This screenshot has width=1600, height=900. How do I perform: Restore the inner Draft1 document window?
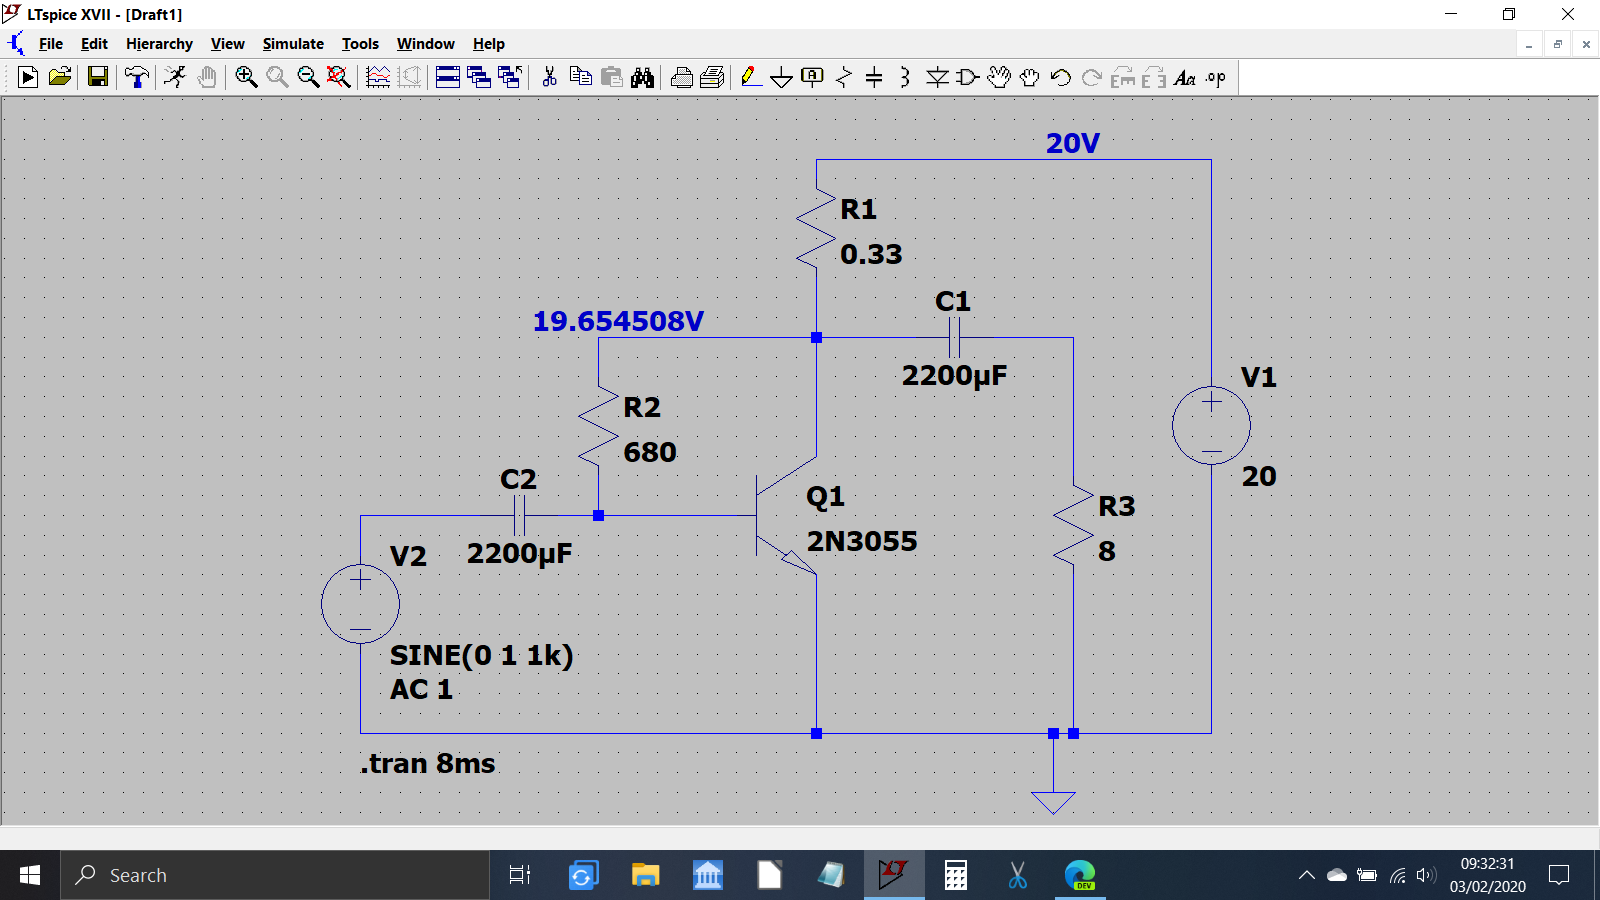(x=1557, y=44)
